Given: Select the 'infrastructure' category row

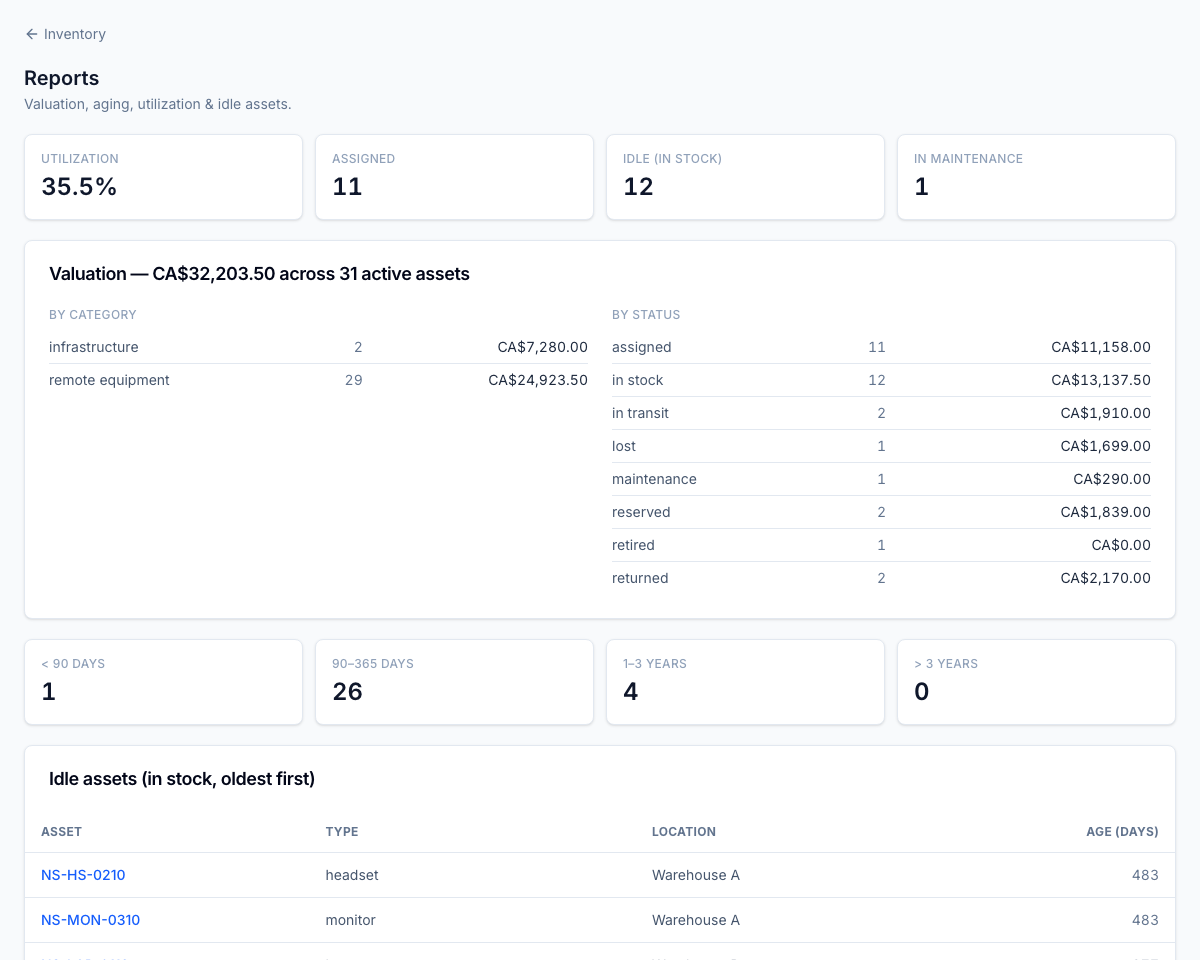Looking at the screenshot, I should point(318,347).
